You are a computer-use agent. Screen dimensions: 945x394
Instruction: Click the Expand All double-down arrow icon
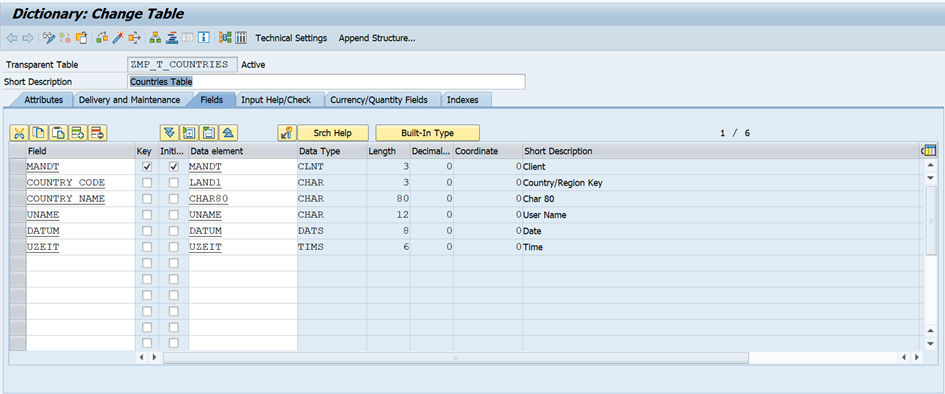coord(169,133)
